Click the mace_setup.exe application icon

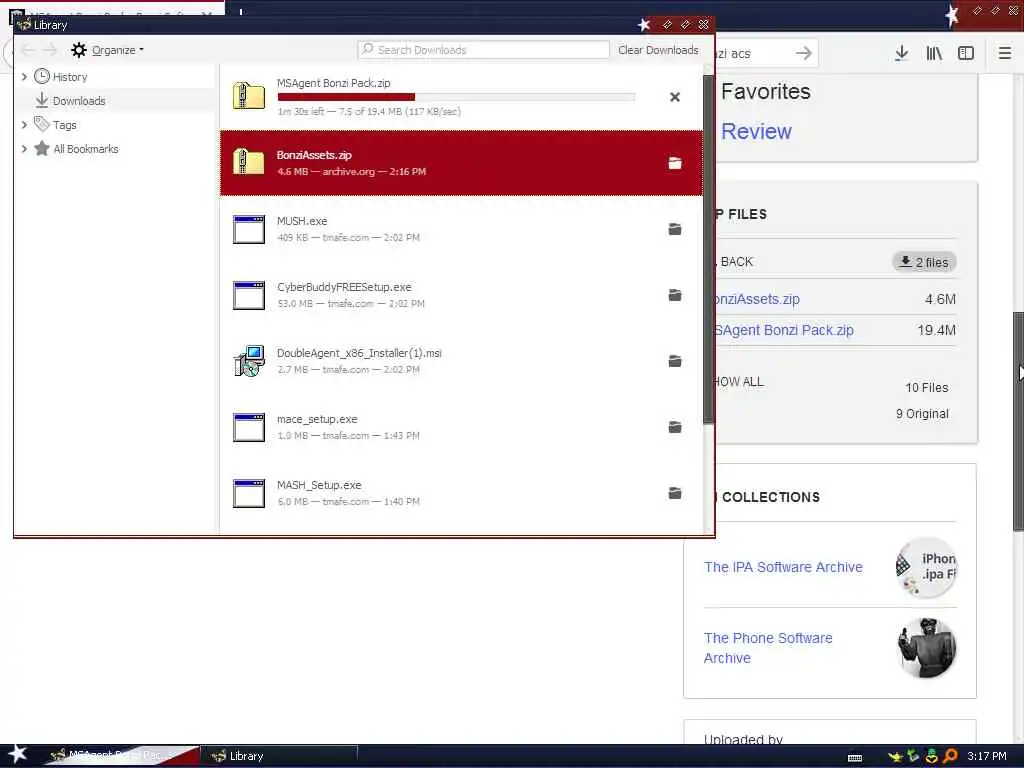(249, 427)
